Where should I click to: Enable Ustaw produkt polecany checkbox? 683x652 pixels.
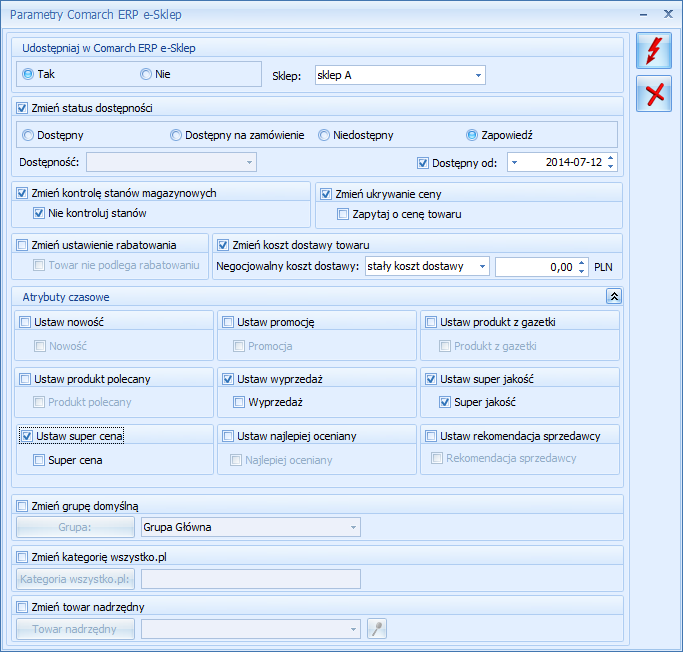click(x=25, y=379)
